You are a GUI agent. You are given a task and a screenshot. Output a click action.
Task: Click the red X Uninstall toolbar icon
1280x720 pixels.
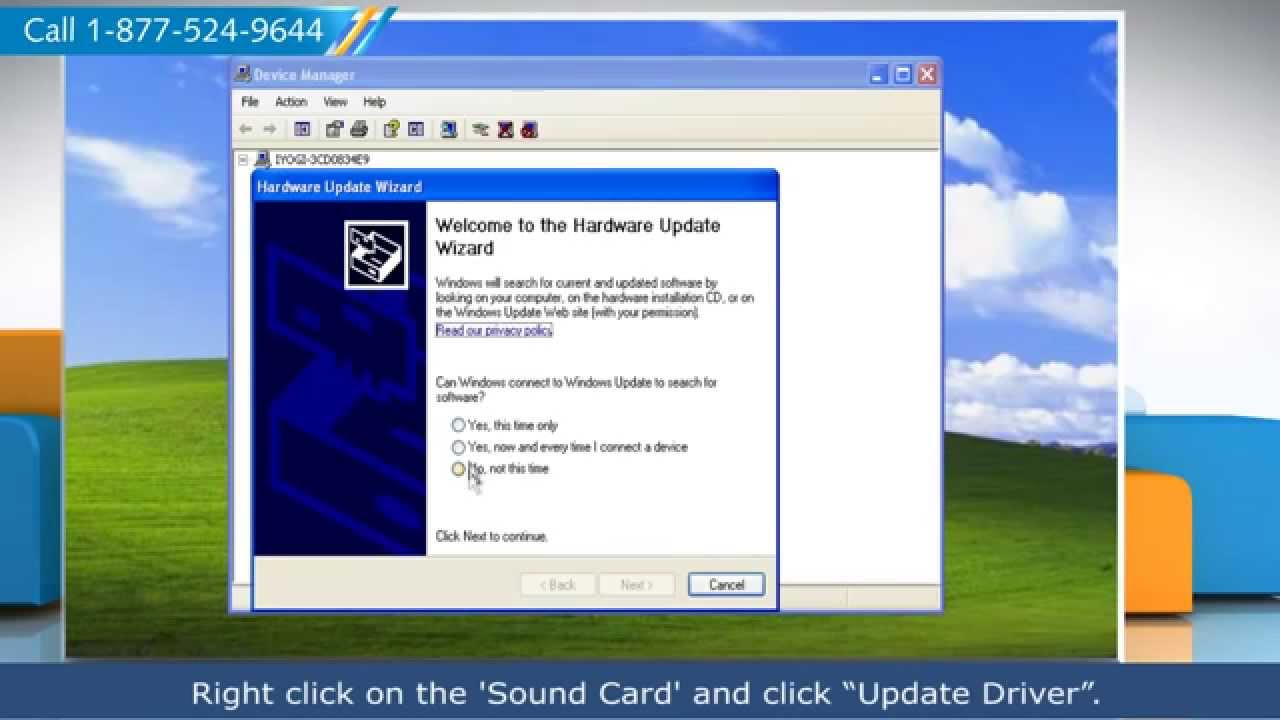(x=505, y=129)
